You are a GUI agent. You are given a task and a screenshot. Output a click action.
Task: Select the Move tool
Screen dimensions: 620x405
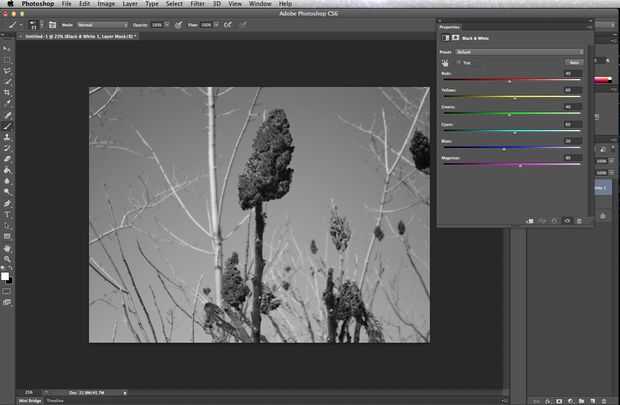(7, 48)
